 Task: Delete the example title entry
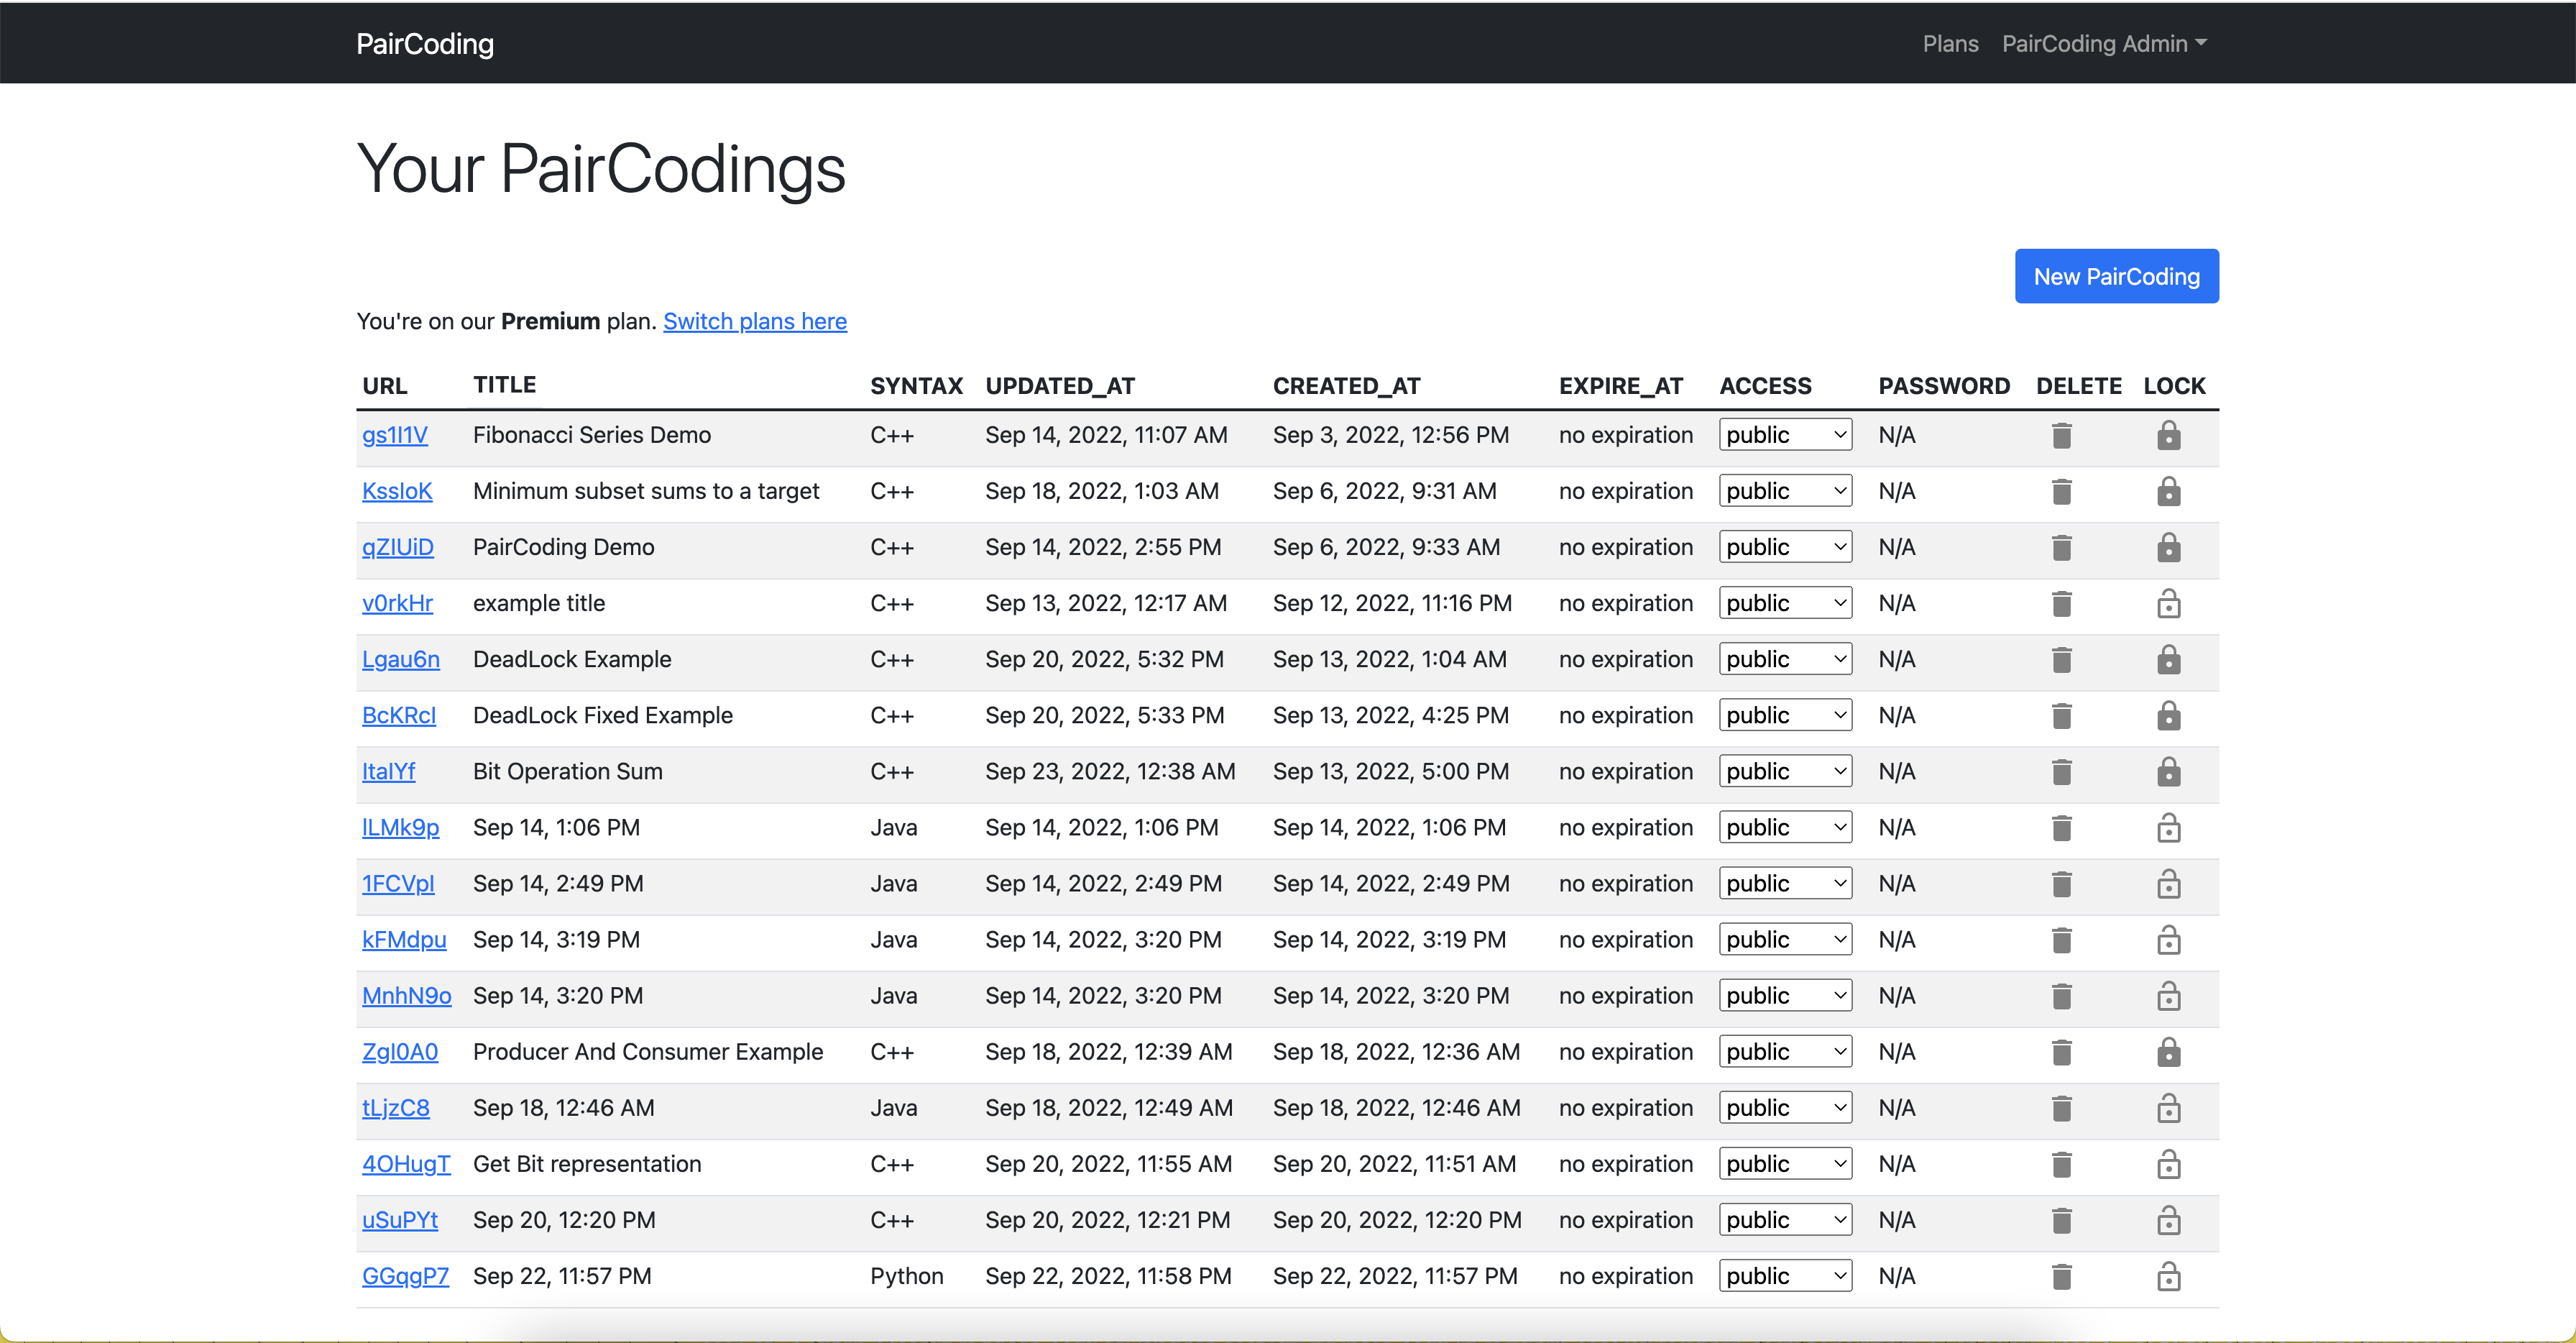pos(2061,604)
